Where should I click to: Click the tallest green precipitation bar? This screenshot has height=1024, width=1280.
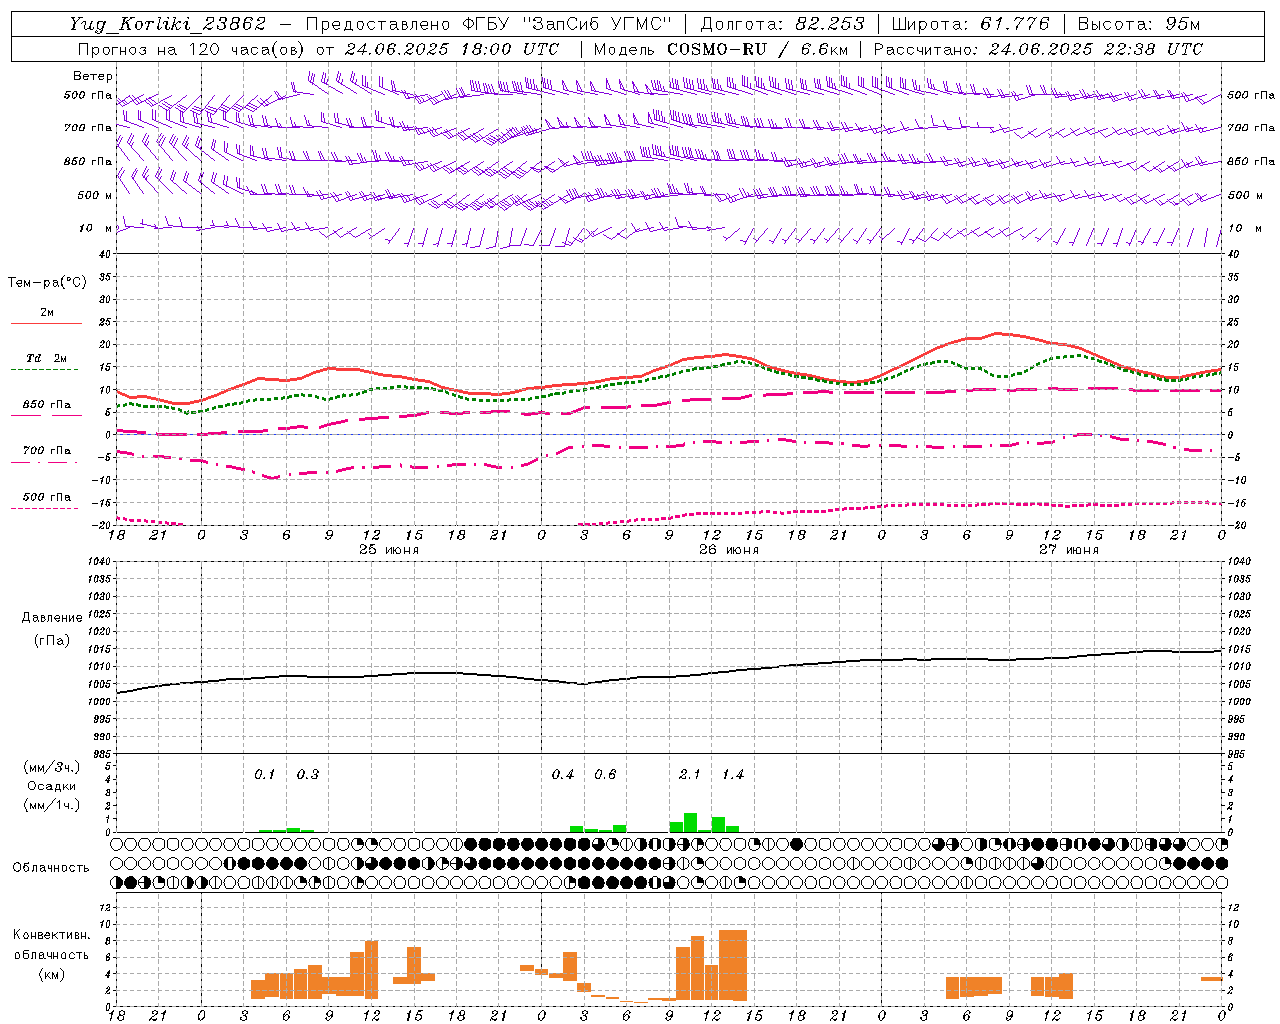pyautogui.click(x=690, y=823)
